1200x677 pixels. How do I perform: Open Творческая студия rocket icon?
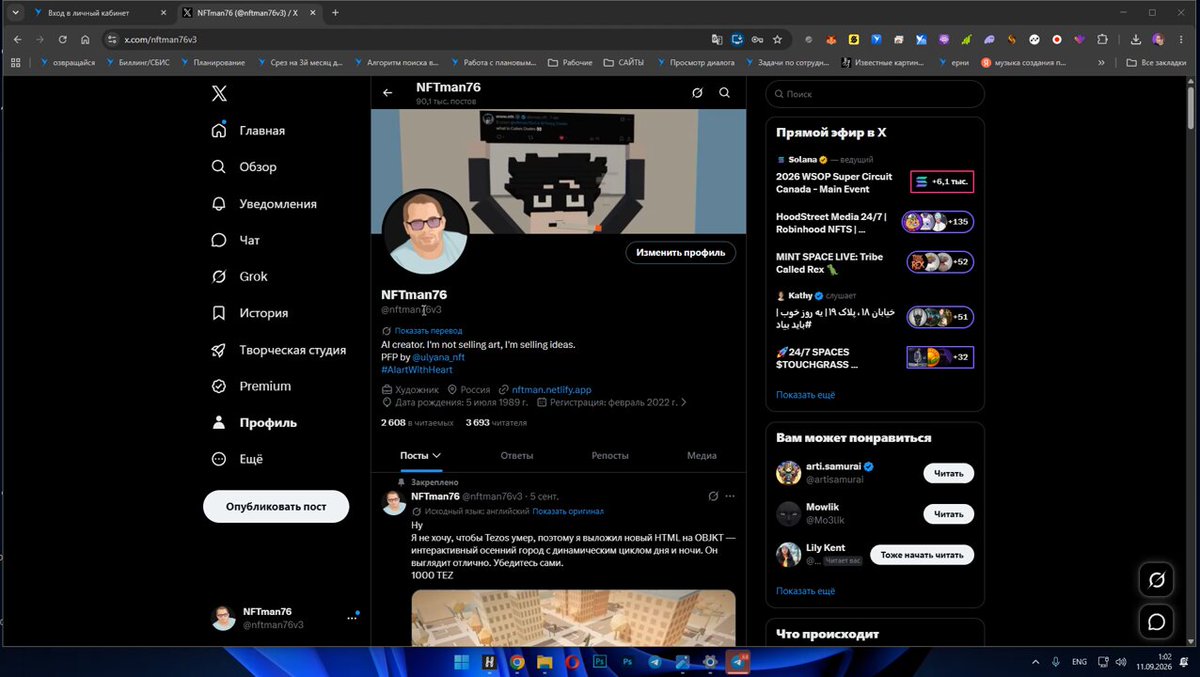coord(219,350)
